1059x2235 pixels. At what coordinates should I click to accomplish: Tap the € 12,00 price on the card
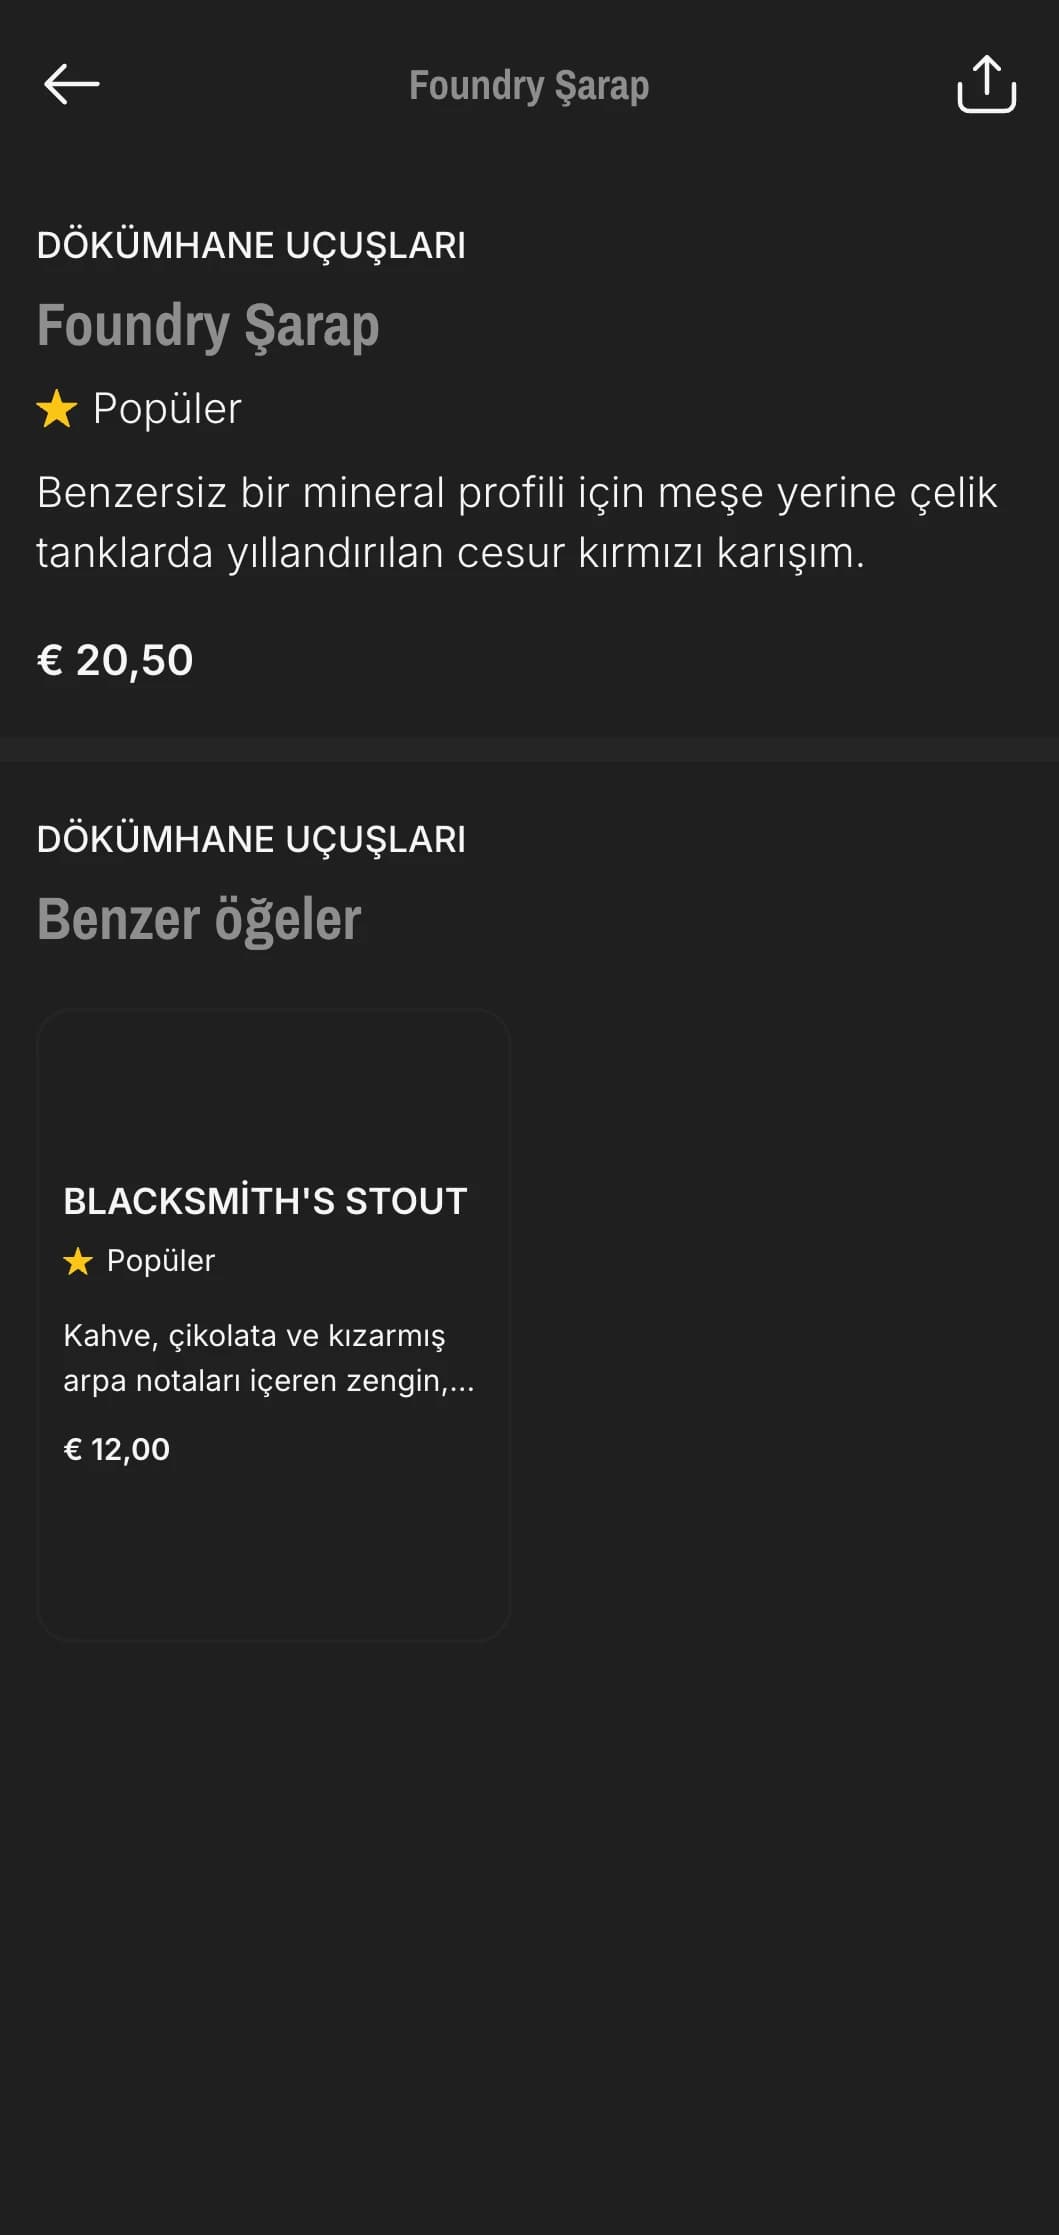click(x=117, y=1449)
